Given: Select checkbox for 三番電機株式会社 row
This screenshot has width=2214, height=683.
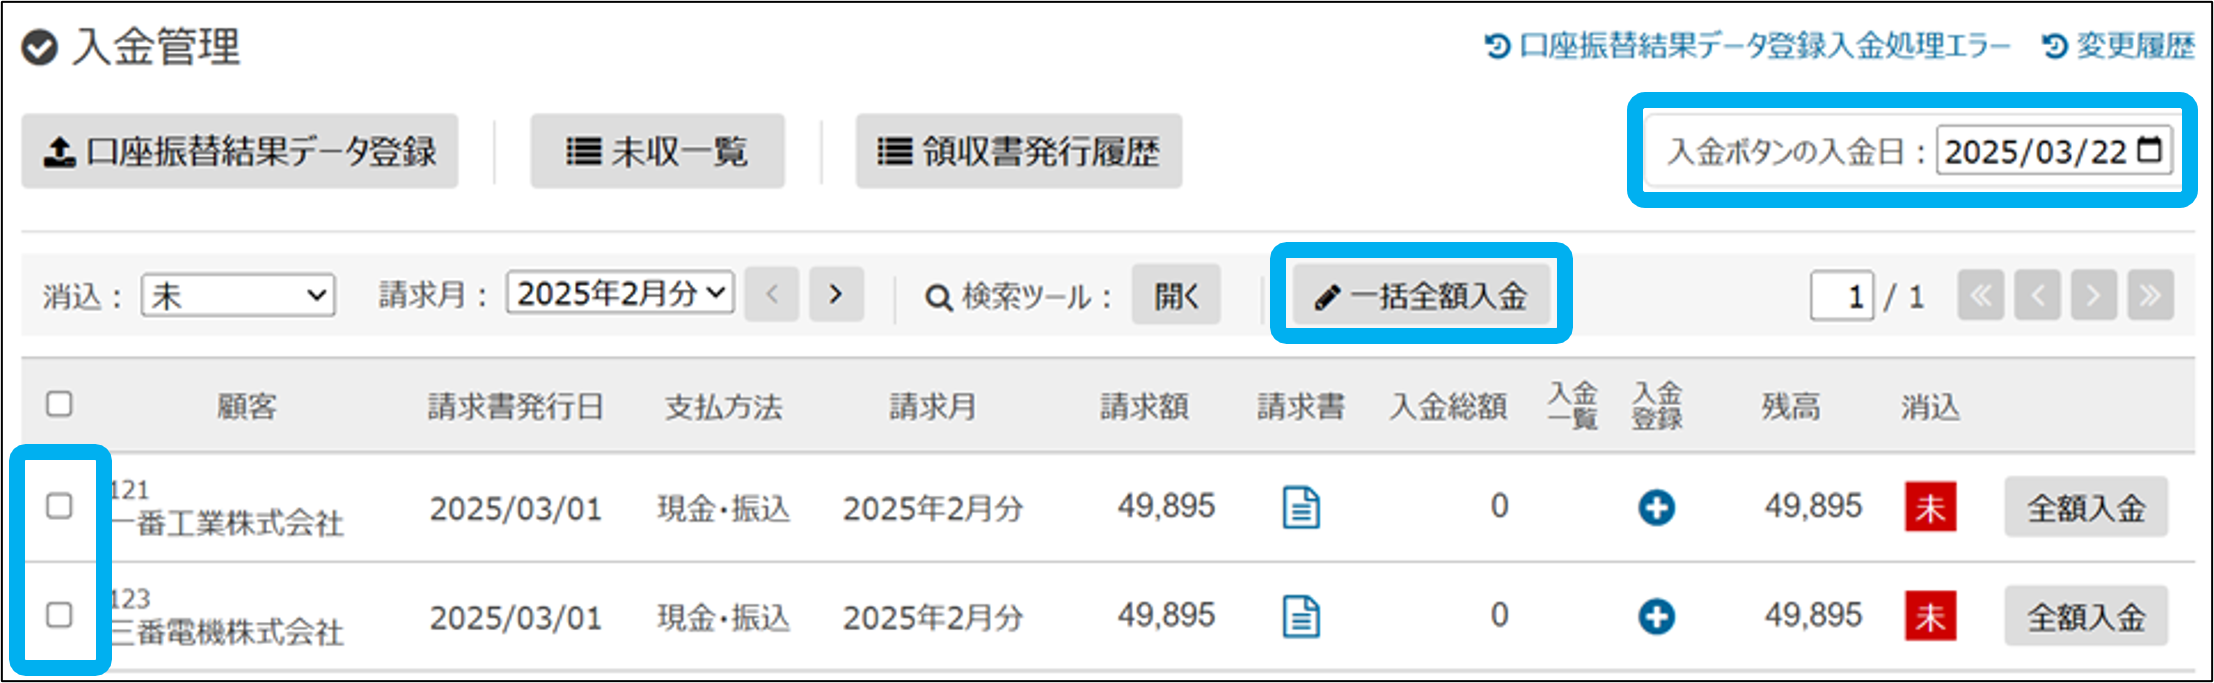Looking at the screenshot, I should click(x=60, y=614).
